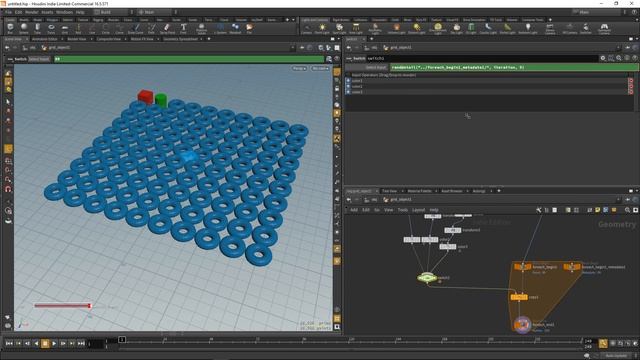The height and width of the screenshot is (360, 640).
Task: Switch to the Composite View tab
Action: 109,39
